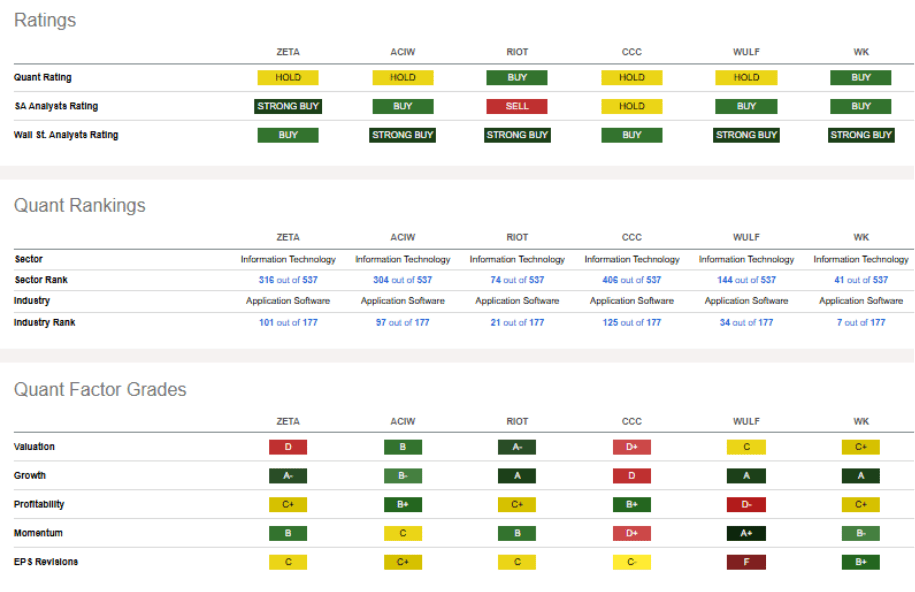The width and height of the screenshot is (915, 592).
Task: Open ZETA sector rank 316 link
Action: (x=267, y=280)
